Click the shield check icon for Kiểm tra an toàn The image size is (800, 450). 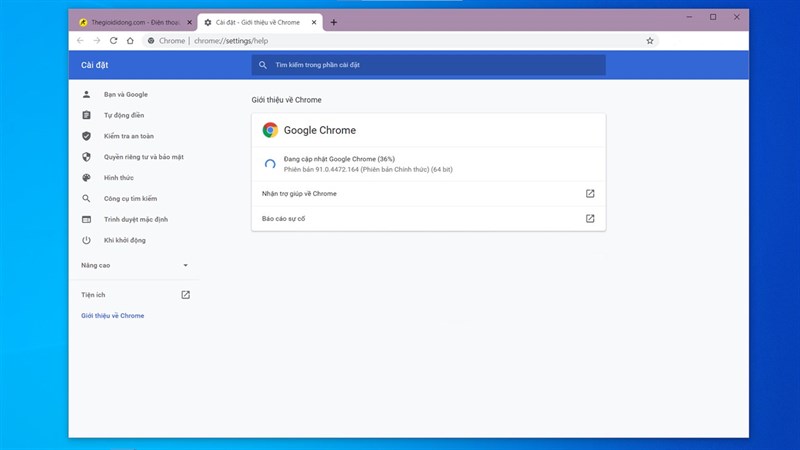point(86,136)
